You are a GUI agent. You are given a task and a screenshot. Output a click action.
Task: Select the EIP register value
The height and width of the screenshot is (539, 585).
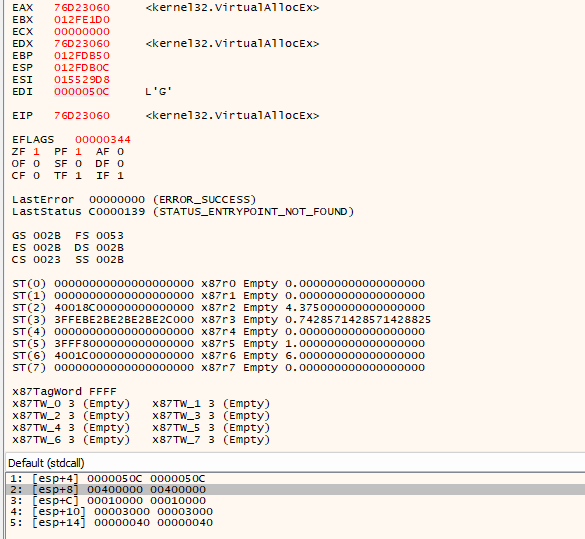[82, 116]
